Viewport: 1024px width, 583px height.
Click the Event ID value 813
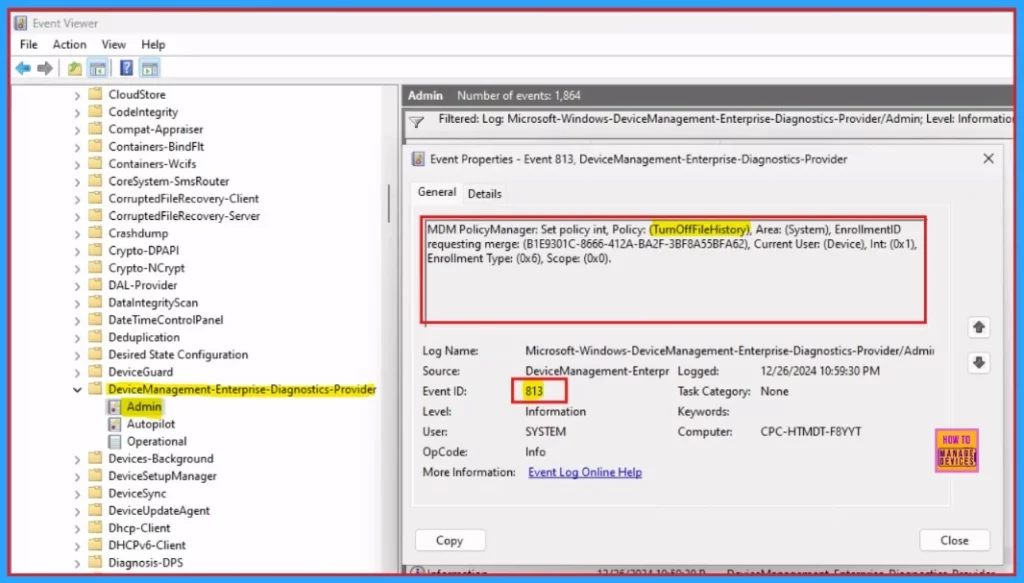click(x=534, y=391)
